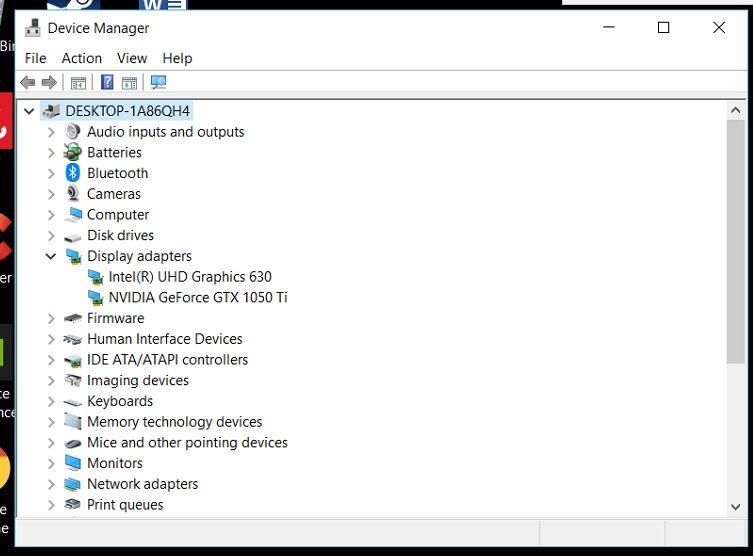
Task: Expand the Disk drives category
Action: coord(51,235)
